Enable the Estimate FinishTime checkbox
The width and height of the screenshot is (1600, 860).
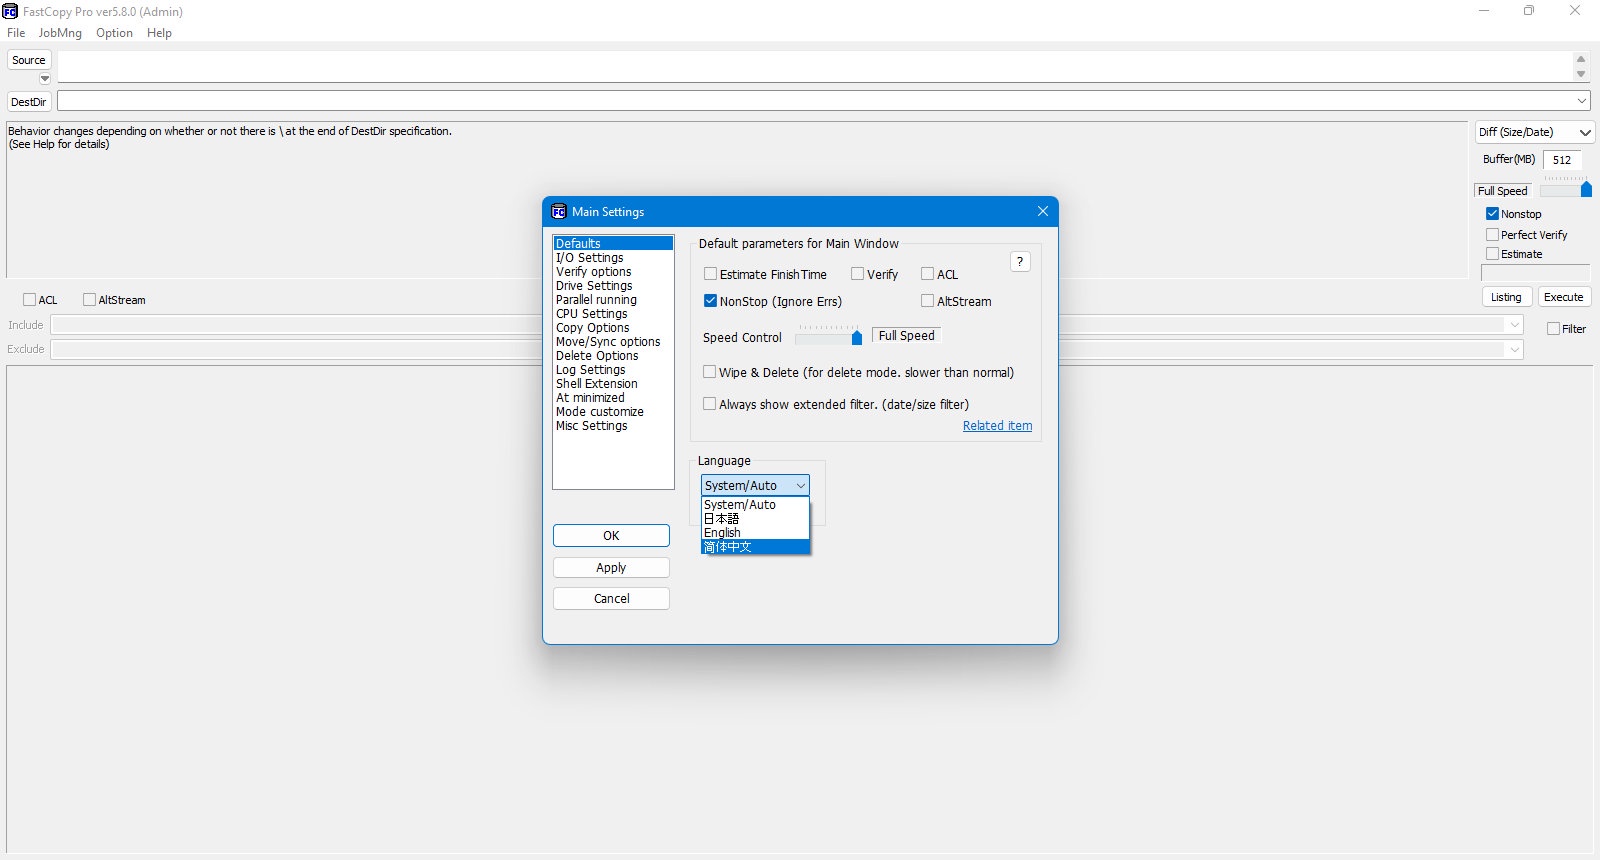tap(710, 274)
